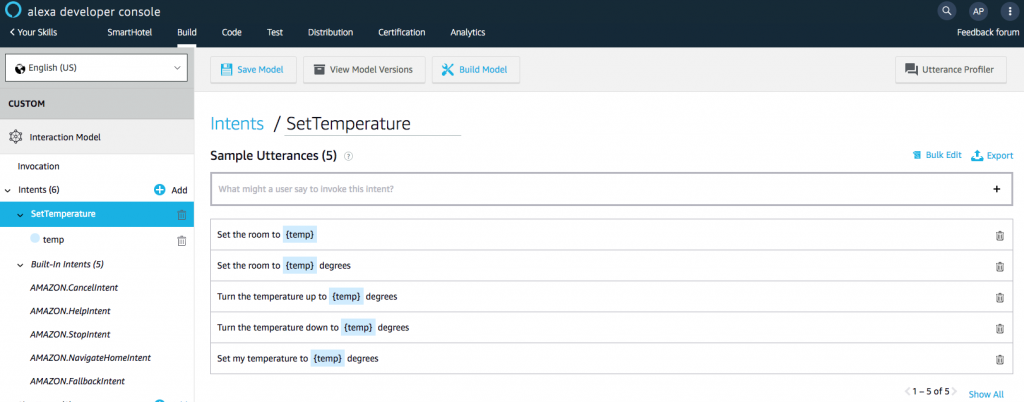Viewport: 1024px width, 402px height.
Task: Click the plus icon to add utterance
Action: pos(997,189)
